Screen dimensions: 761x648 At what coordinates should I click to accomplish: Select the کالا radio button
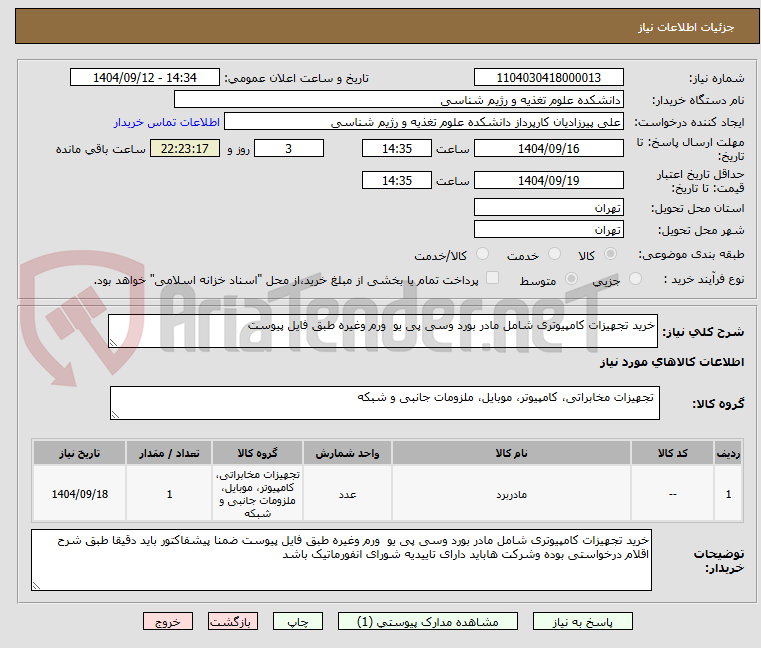(x=611, y=254)
